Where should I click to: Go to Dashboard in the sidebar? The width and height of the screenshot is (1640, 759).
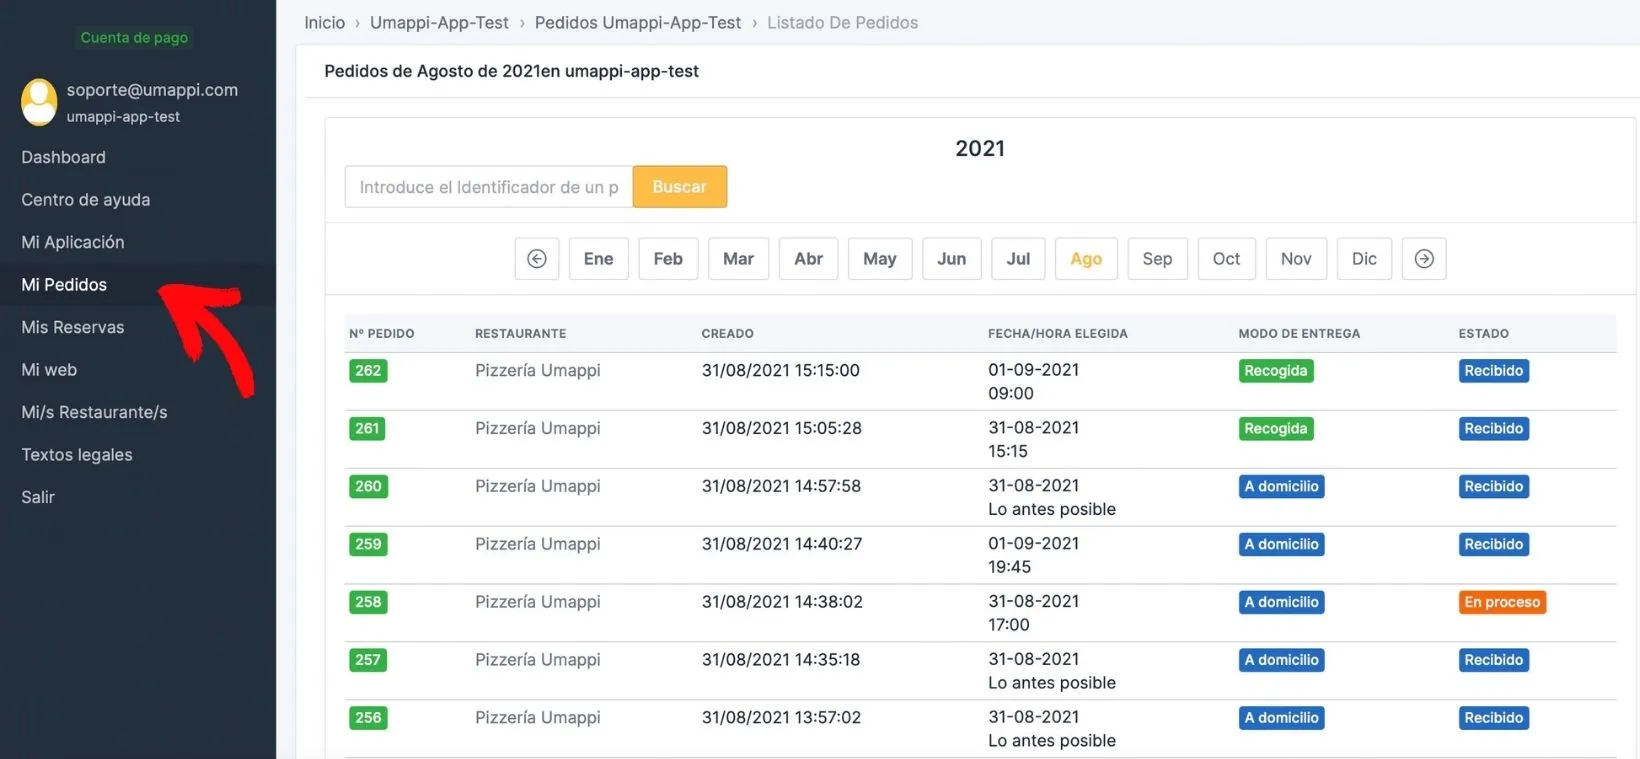[64, 158]
